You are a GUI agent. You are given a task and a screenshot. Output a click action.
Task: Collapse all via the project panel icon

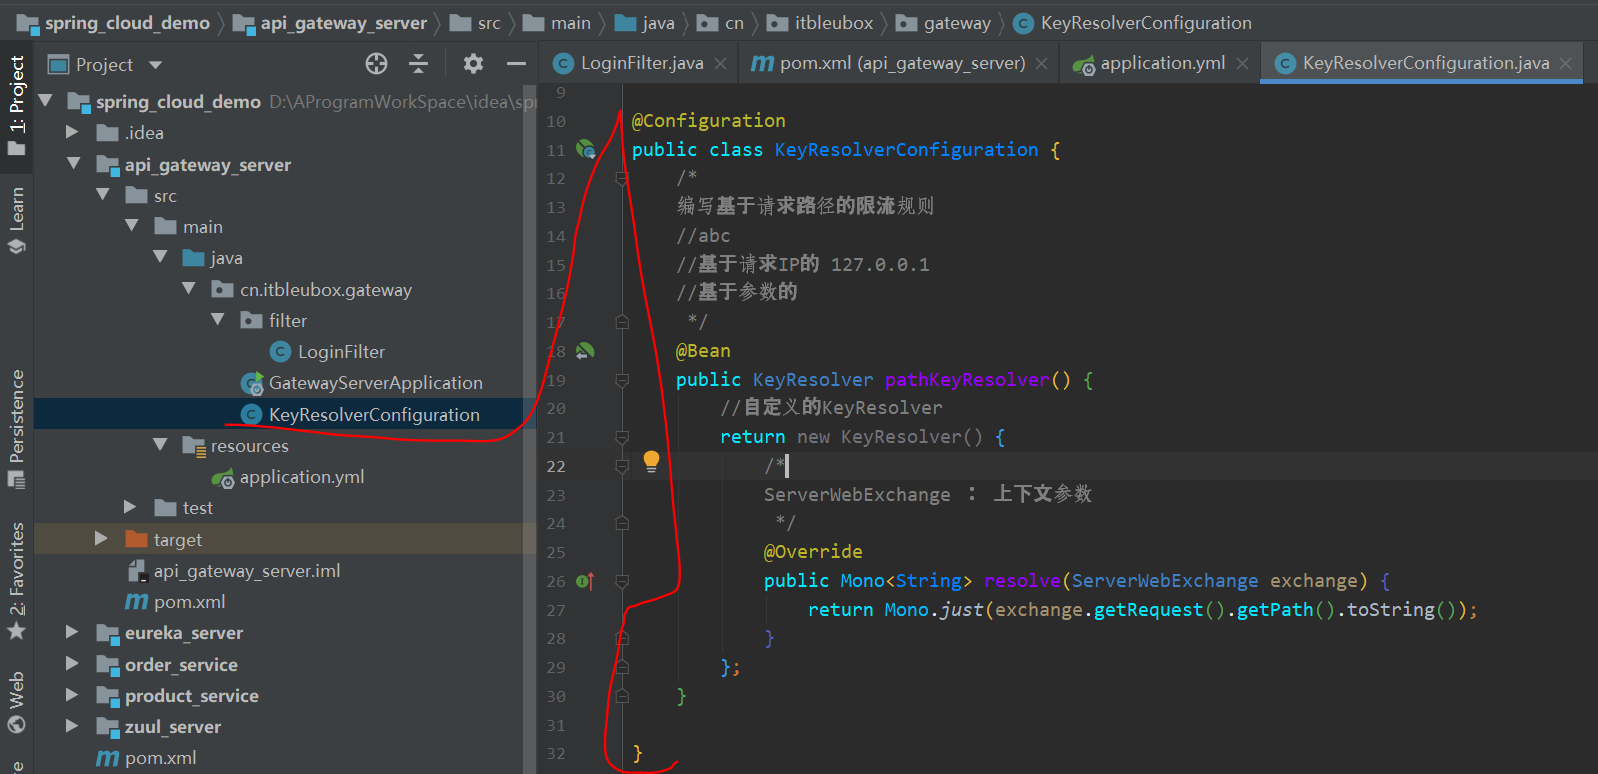click(419, 64)
